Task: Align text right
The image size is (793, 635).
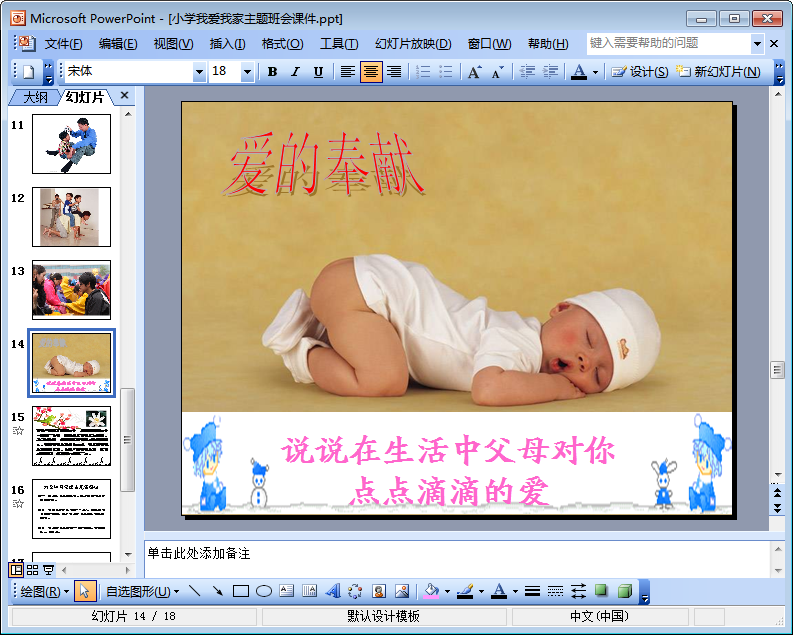Action: pos(394,72)
